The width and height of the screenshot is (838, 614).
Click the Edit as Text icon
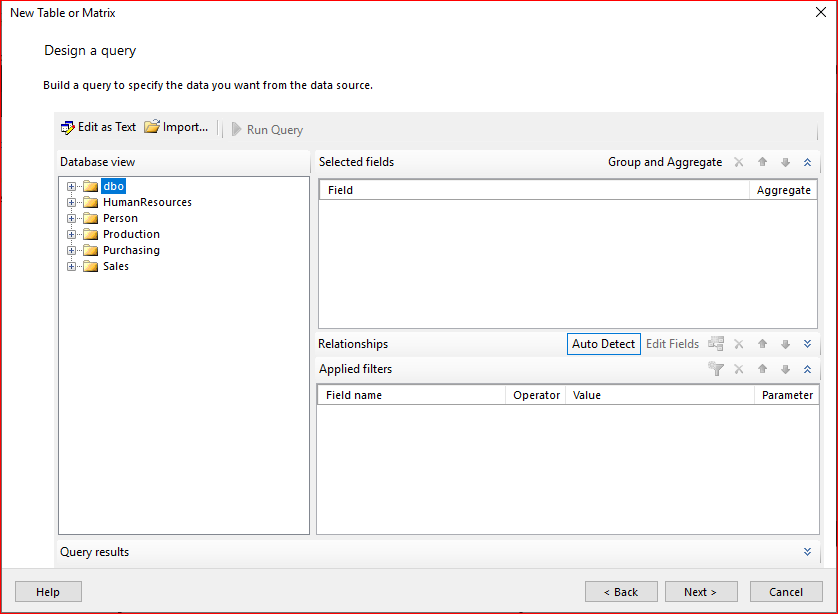tap(68, 128)
